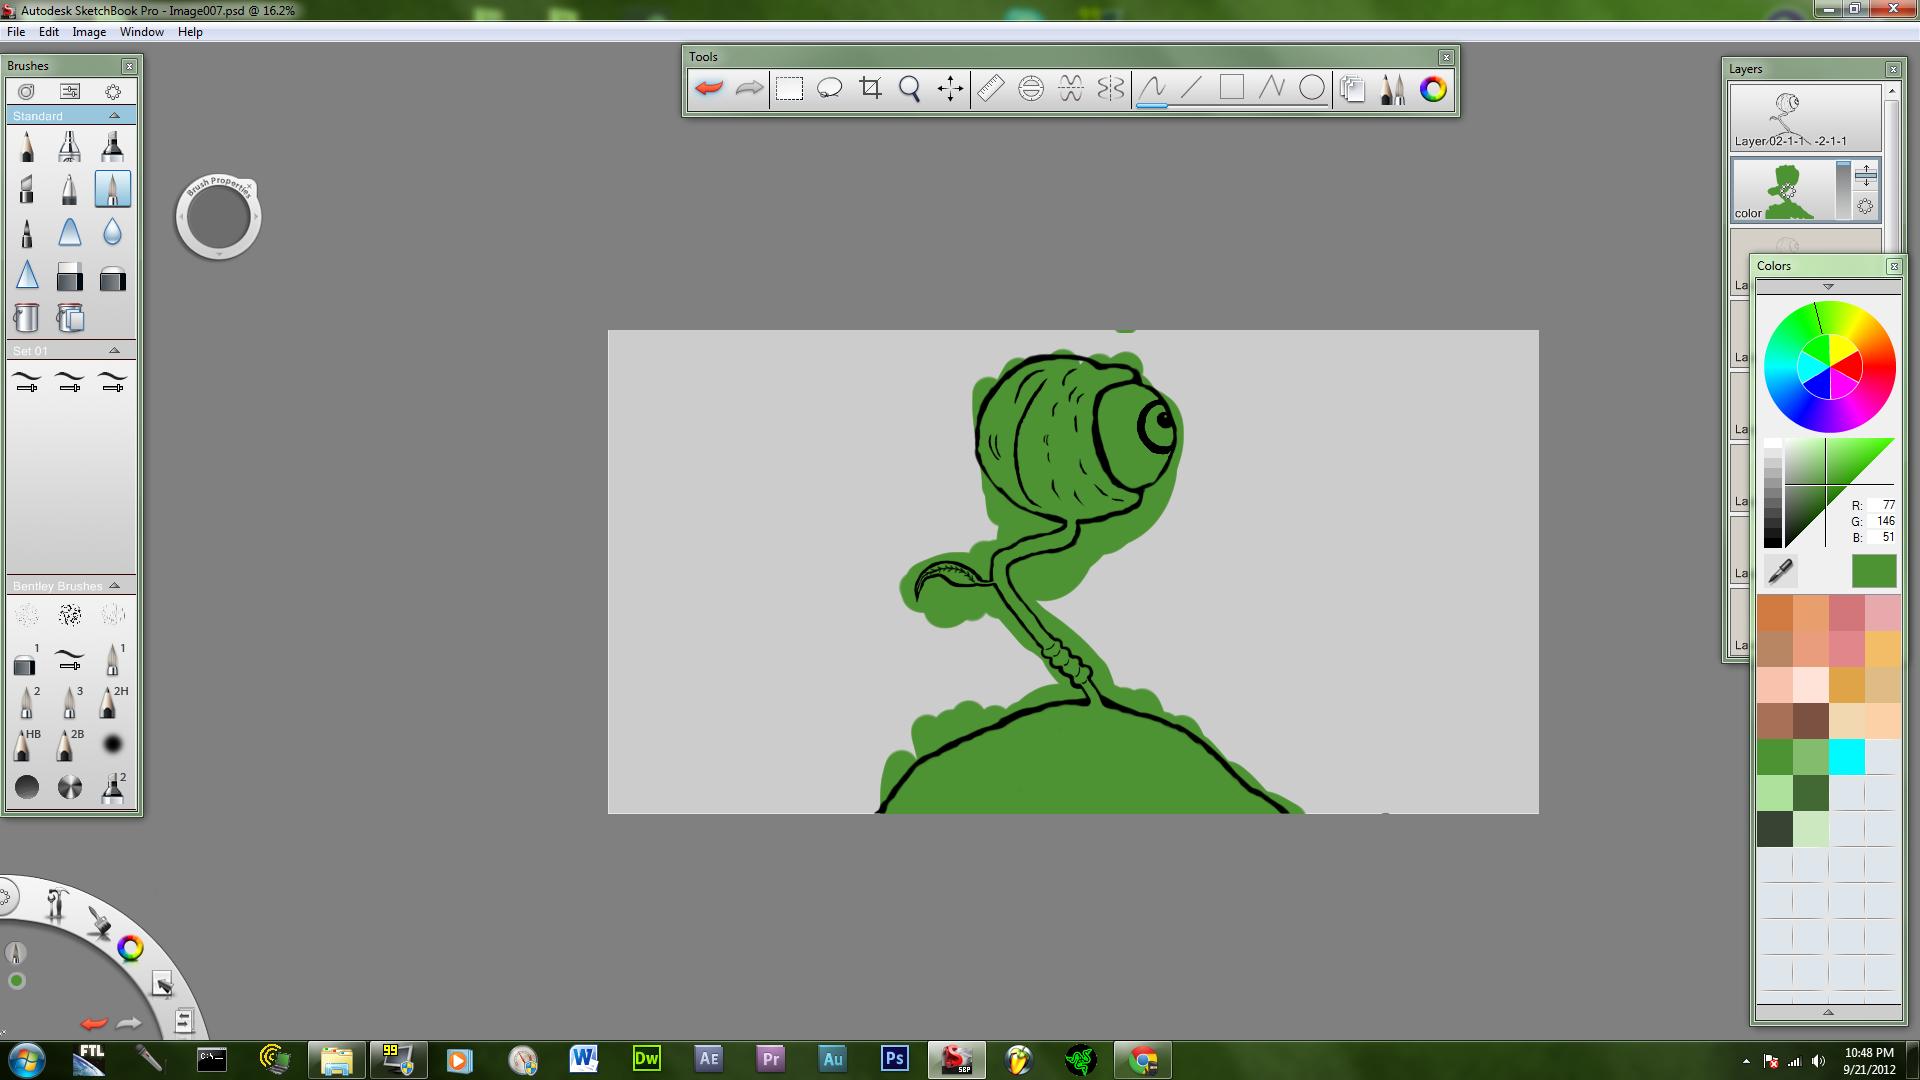
Task: Select the Marker brush in Standard set
Action: [112, 147]
